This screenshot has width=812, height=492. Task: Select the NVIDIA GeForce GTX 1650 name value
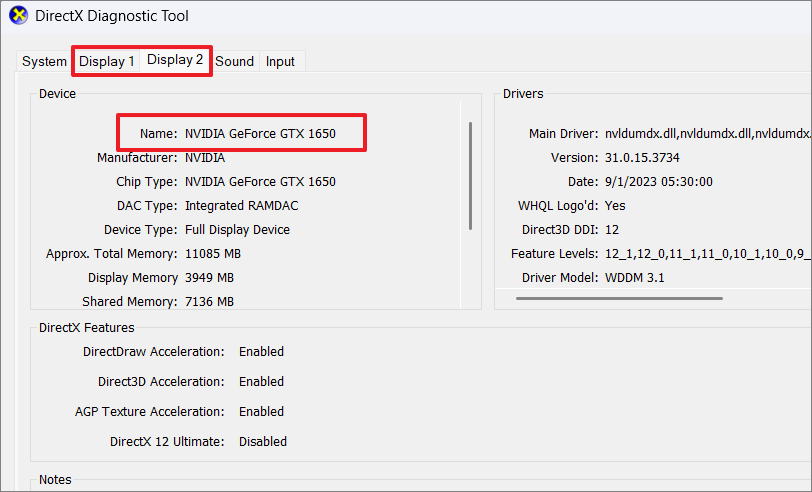pos(260,134)
